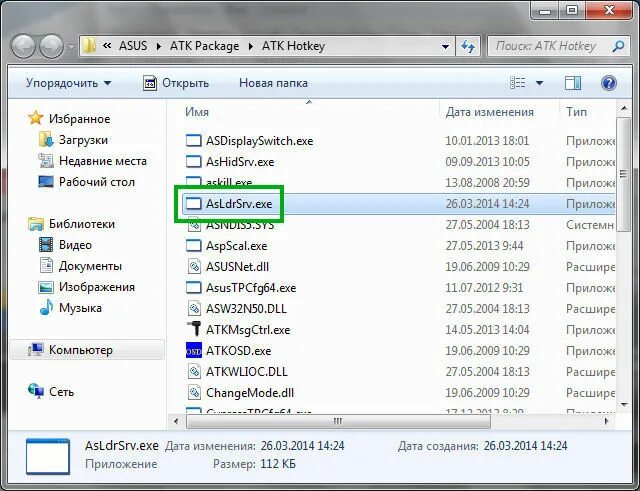Image resolution: width=640 pixels, height=491 pixels.
Task: Select ATK Hotkey in the address breadcrumb
Action: (x=293, y=46)
